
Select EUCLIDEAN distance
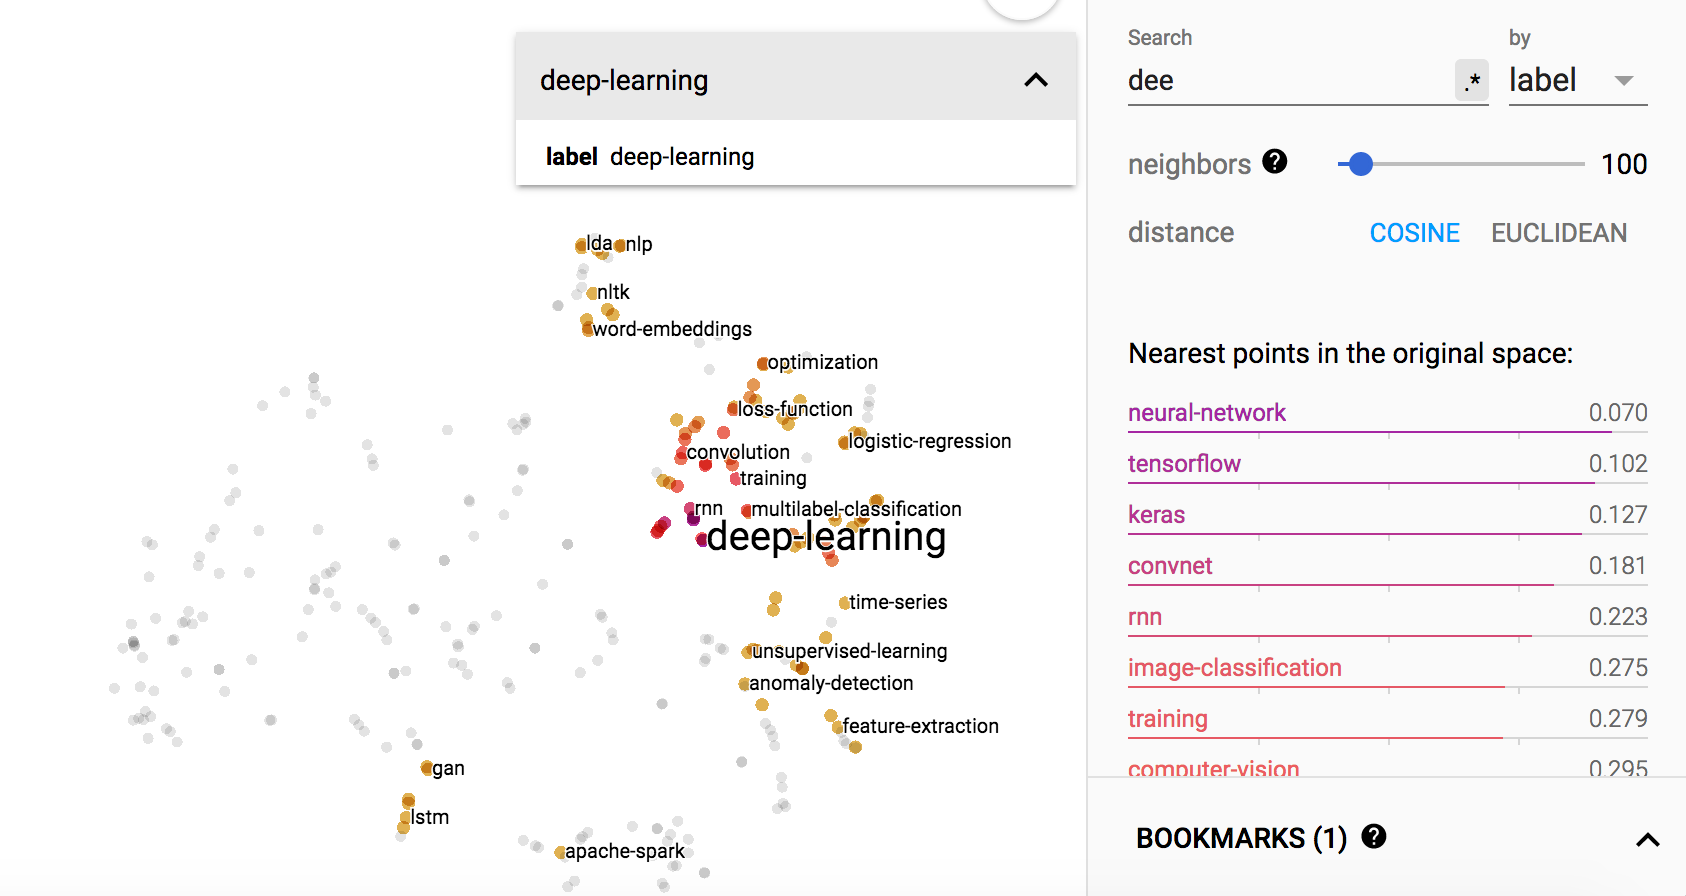[1558, 233]
